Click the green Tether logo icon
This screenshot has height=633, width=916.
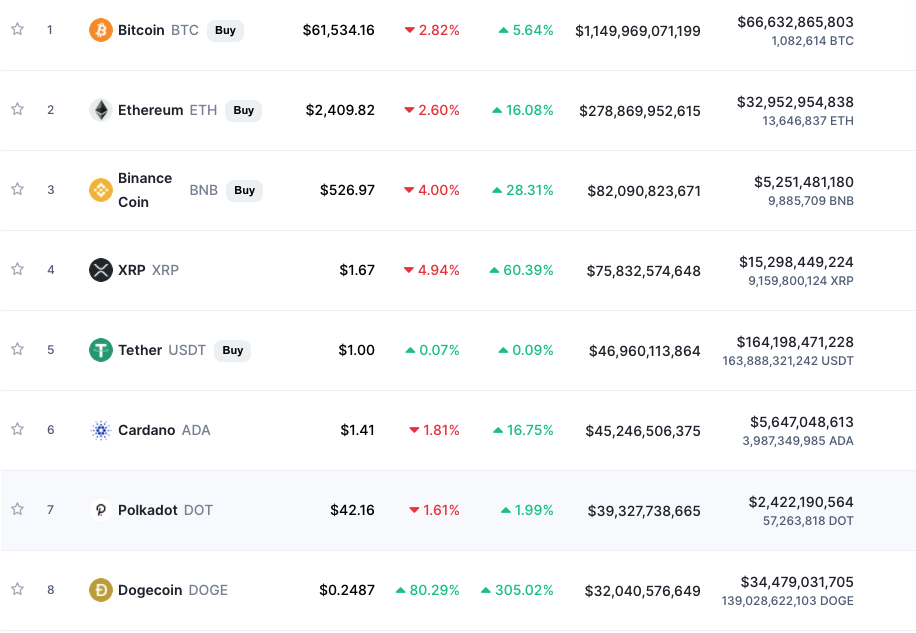[x=100, y=350]
